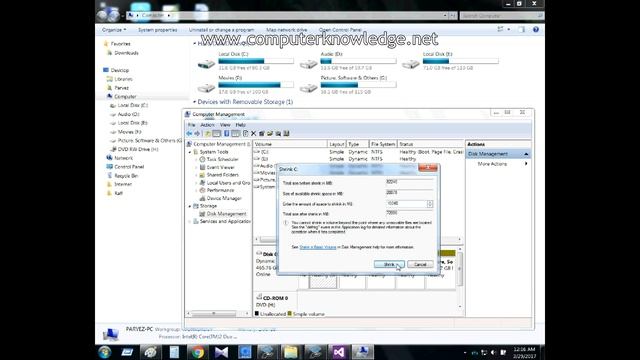Open Visual Studio purple icon on taskbar
The height and width of the screenshot is (360, 640).
pyautogui.click(x=339, y=352)
